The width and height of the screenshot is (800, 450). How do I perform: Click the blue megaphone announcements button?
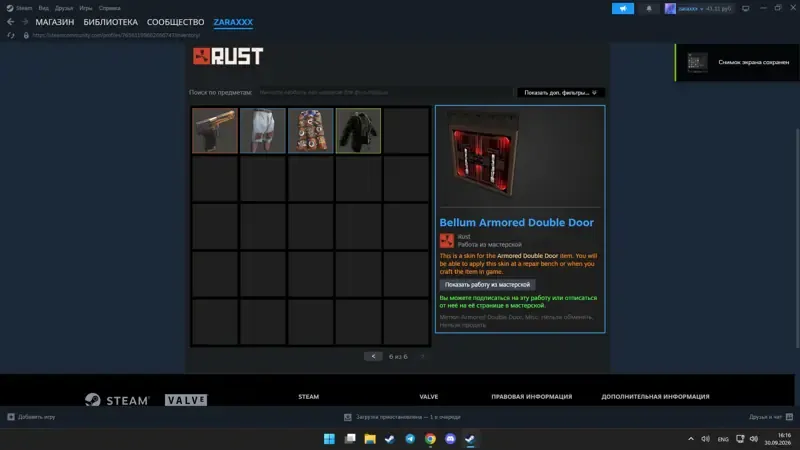pyautogui.click(x=623, y=8)
